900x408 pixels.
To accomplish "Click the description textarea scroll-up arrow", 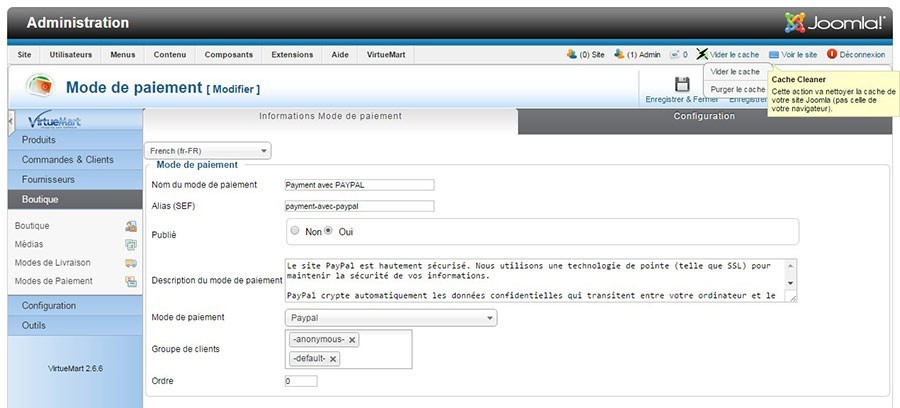I will (x=791, y=266).
